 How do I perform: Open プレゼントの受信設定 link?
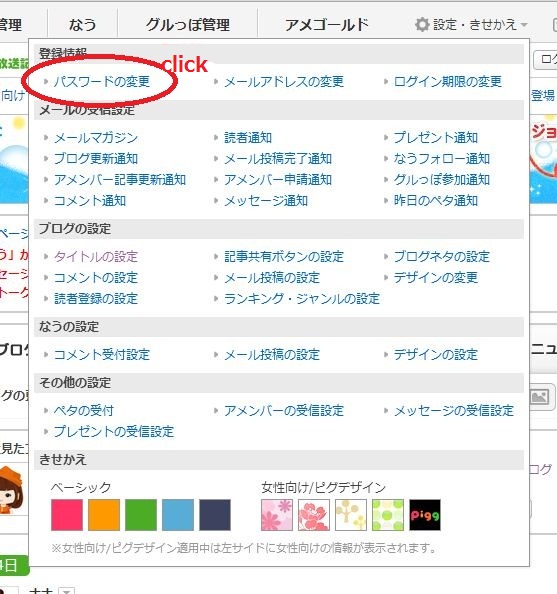point(114,432)
